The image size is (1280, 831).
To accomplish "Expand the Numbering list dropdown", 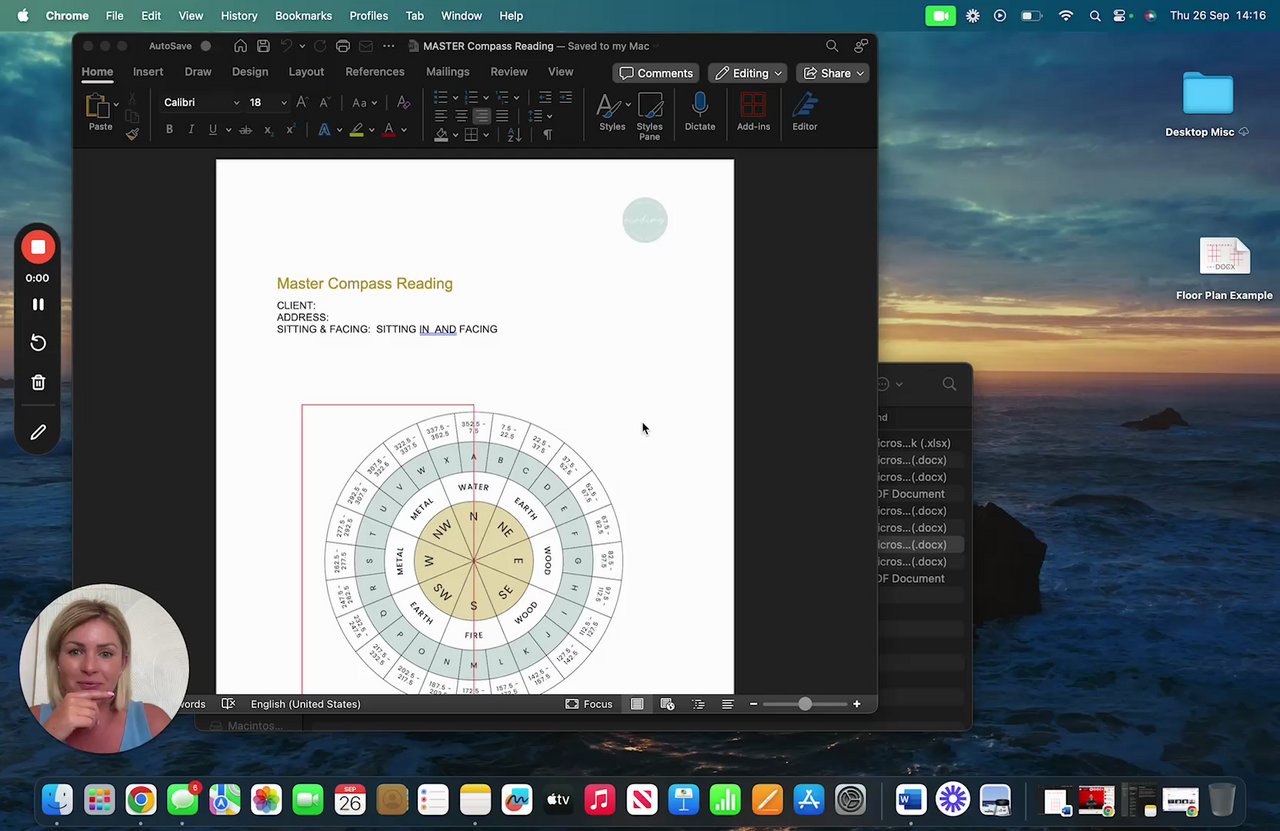I will pyautogui.click(x=486, y=97).
